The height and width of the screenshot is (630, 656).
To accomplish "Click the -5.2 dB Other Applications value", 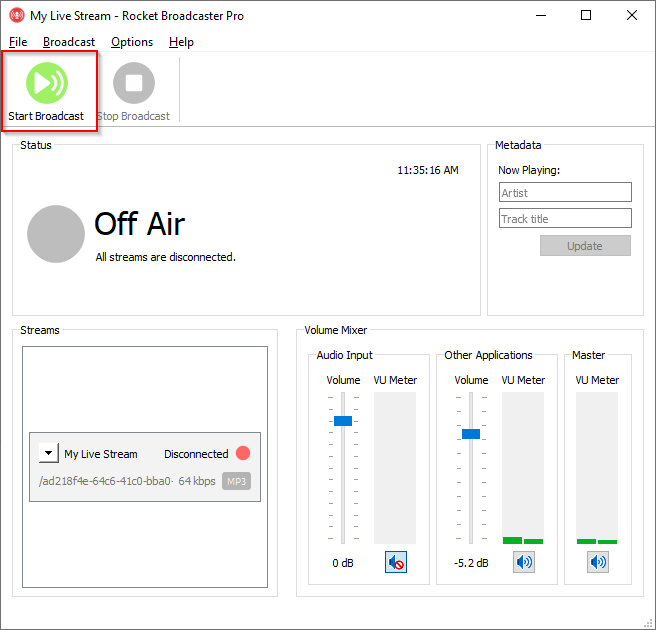I will [471, 563].
